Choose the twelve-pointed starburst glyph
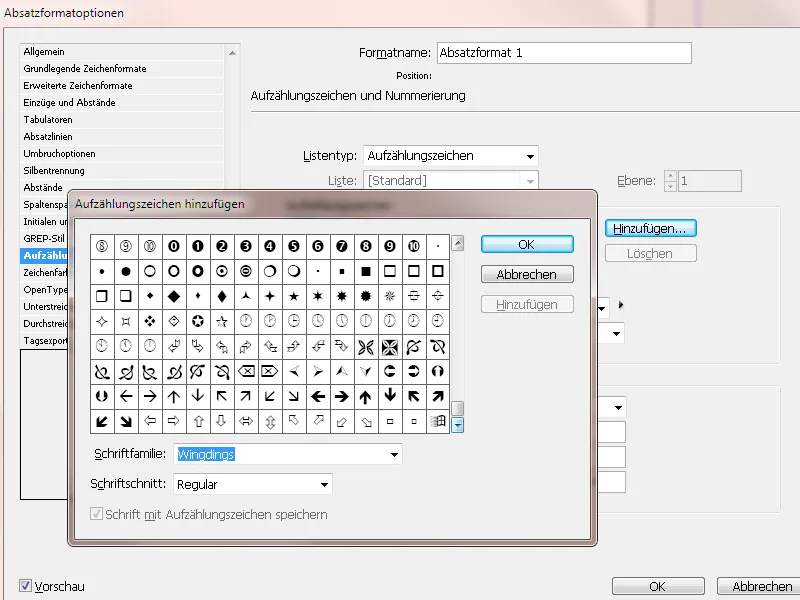This screenshot has height=600, width=800. [x=366, y=296]
